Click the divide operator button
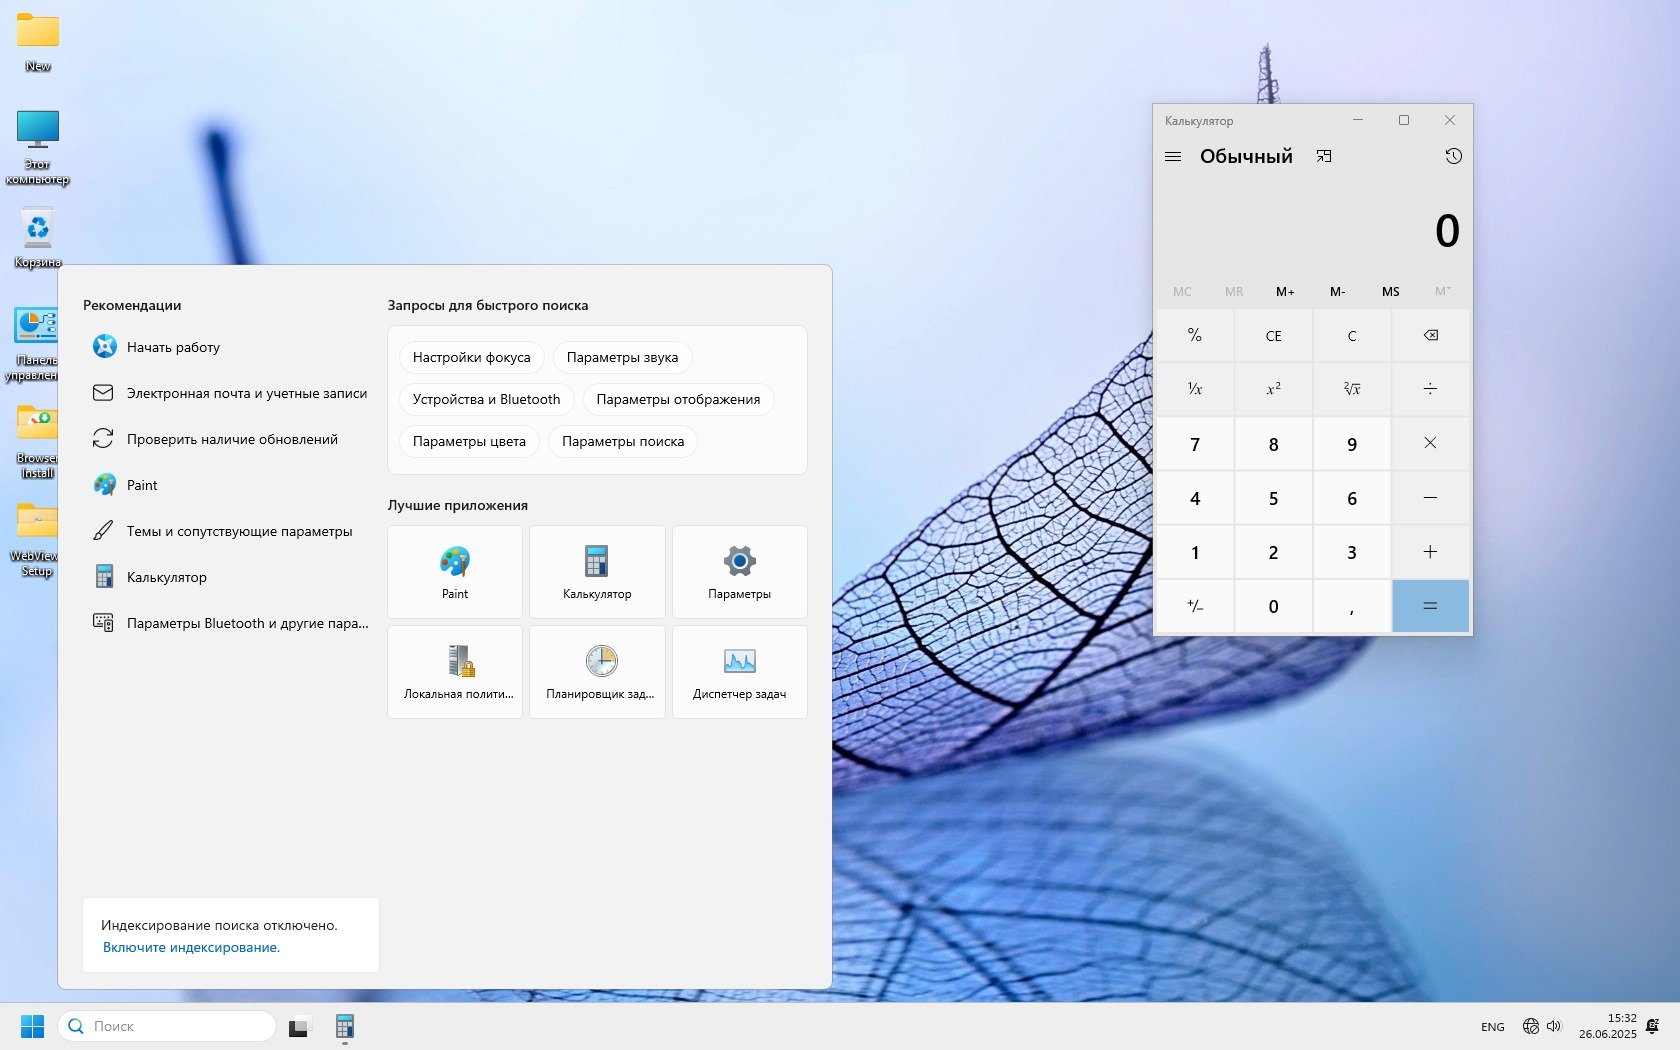1680x1050 pixels. 1430,389
